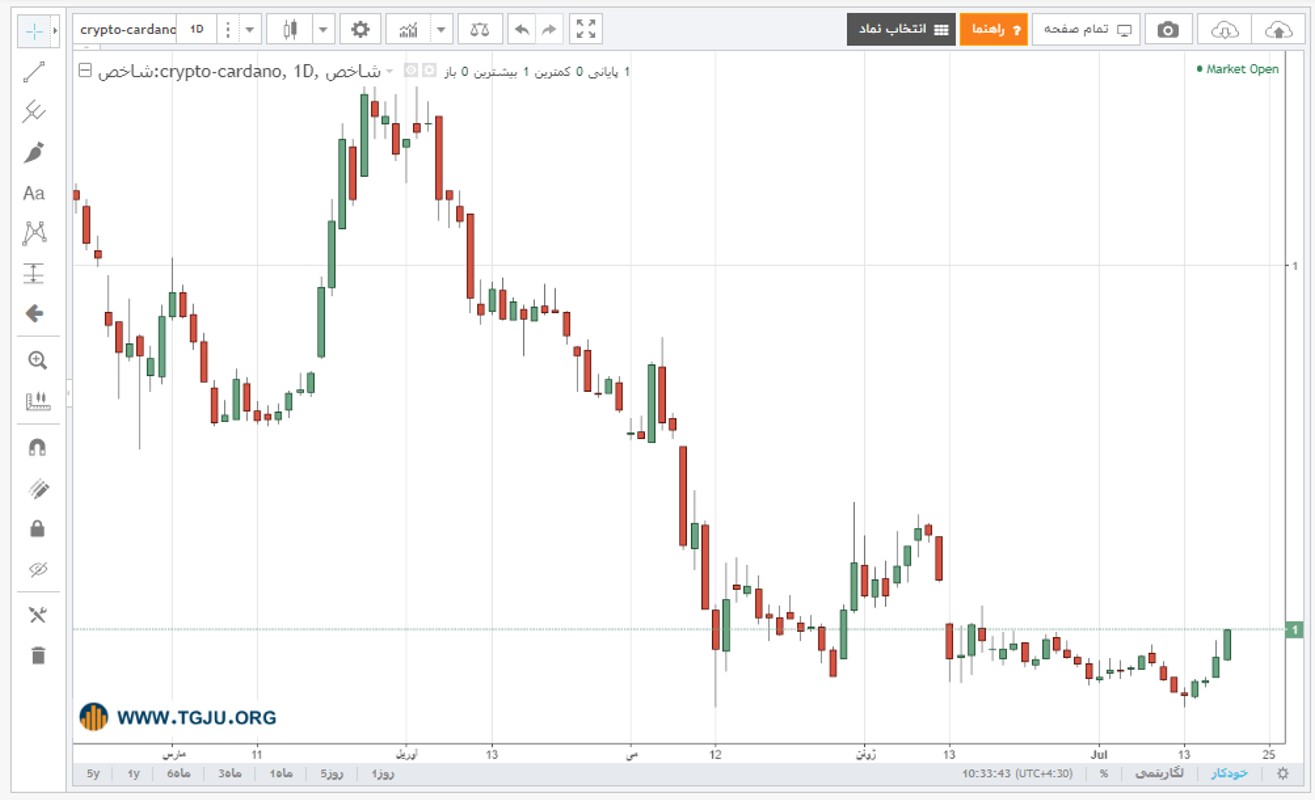The image size is (1315, 800).
Task: Open the legend series dropdown arrow
Action: tap(389, 71)
